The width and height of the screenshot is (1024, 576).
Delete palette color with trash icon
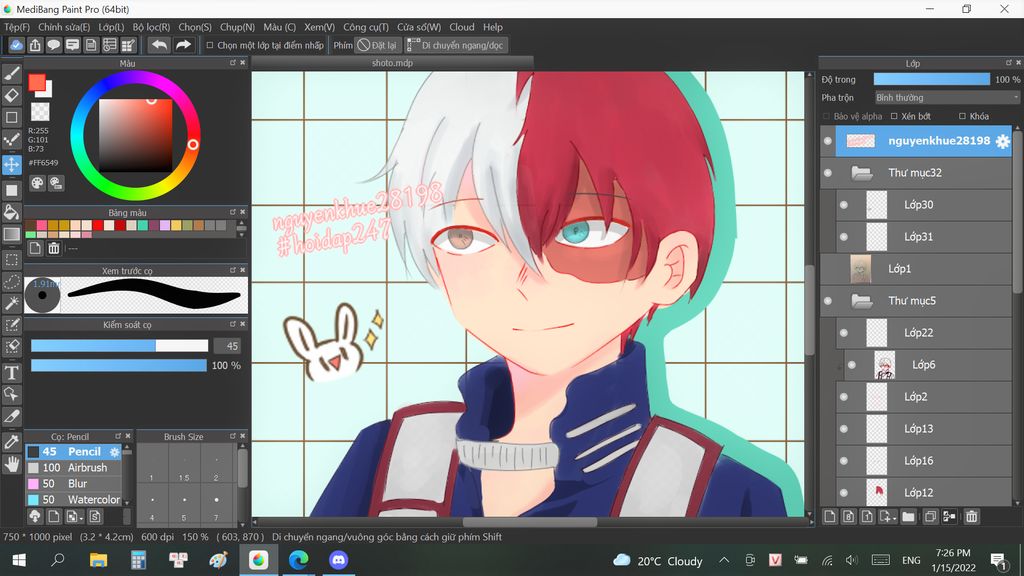[x=54, y=248]
